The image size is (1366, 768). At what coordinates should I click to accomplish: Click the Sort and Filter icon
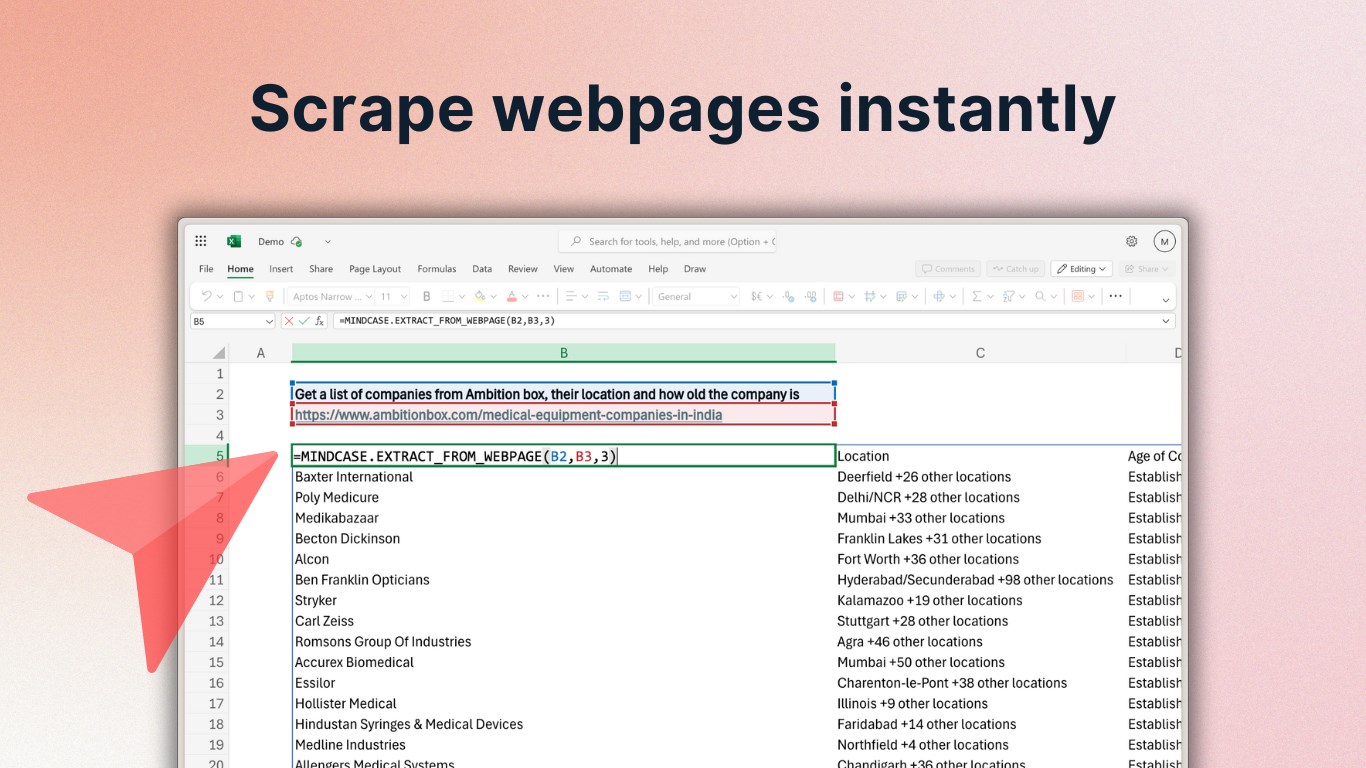pos(1008,296)
